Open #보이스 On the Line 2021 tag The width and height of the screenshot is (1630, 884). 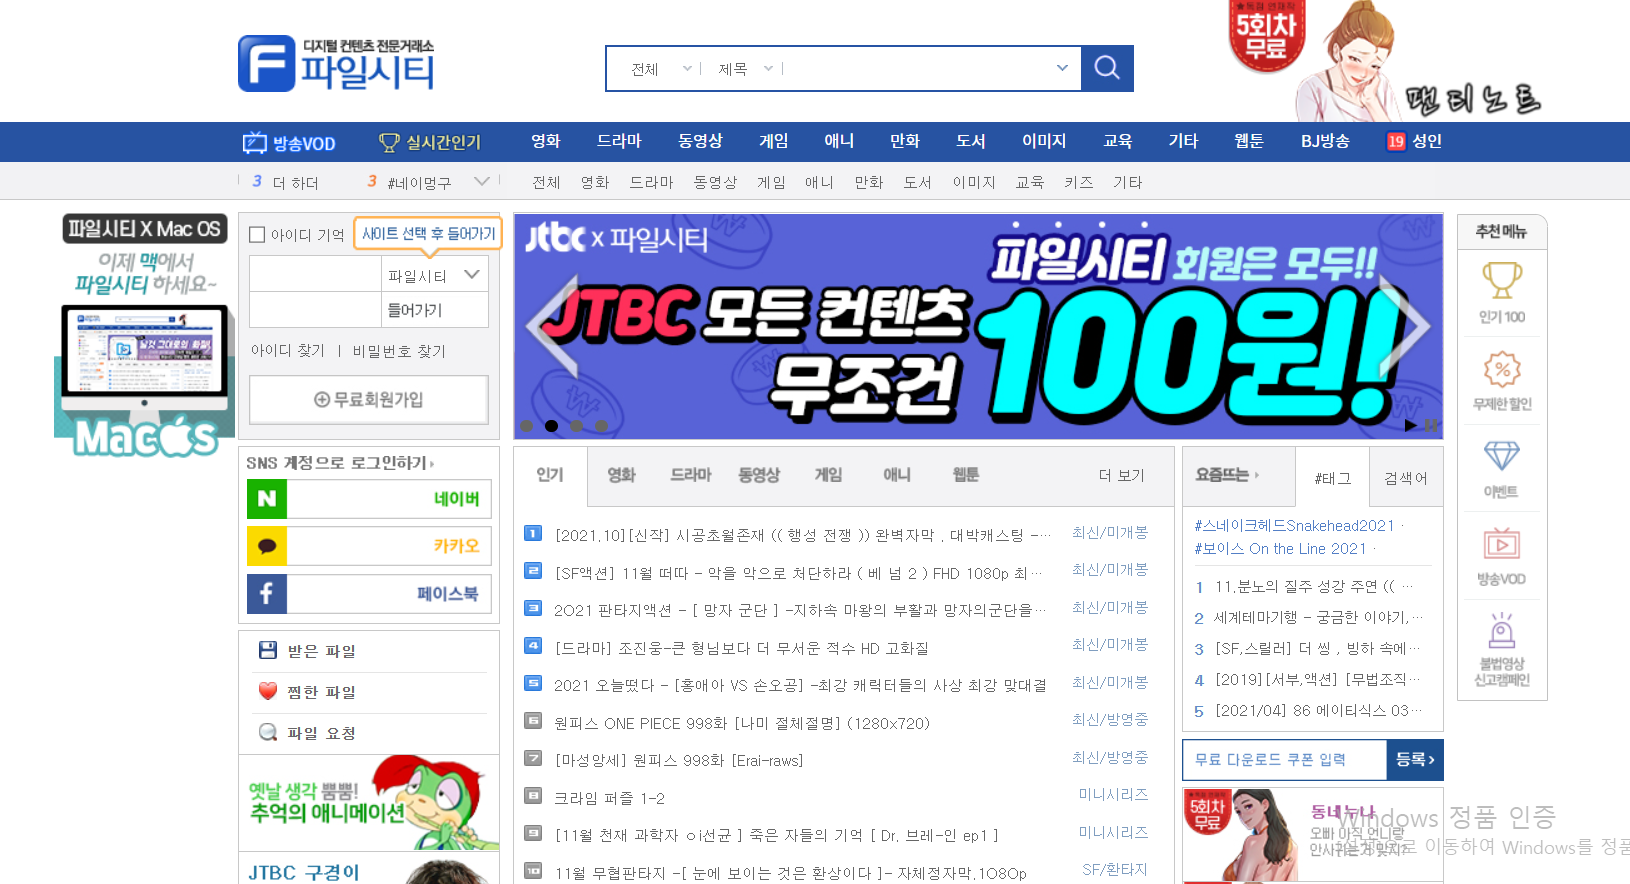(x=1280, y=549)
